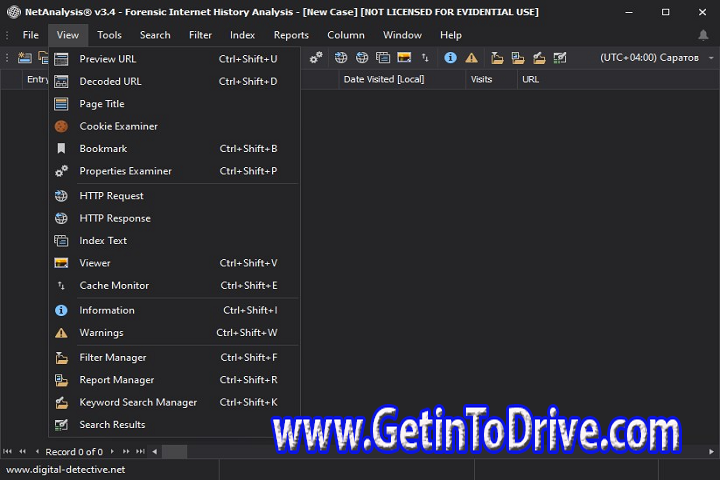This screenshot has width=720, height=480.
Task: Select Cache Monitor in the menu
Action: coord(174,286)
